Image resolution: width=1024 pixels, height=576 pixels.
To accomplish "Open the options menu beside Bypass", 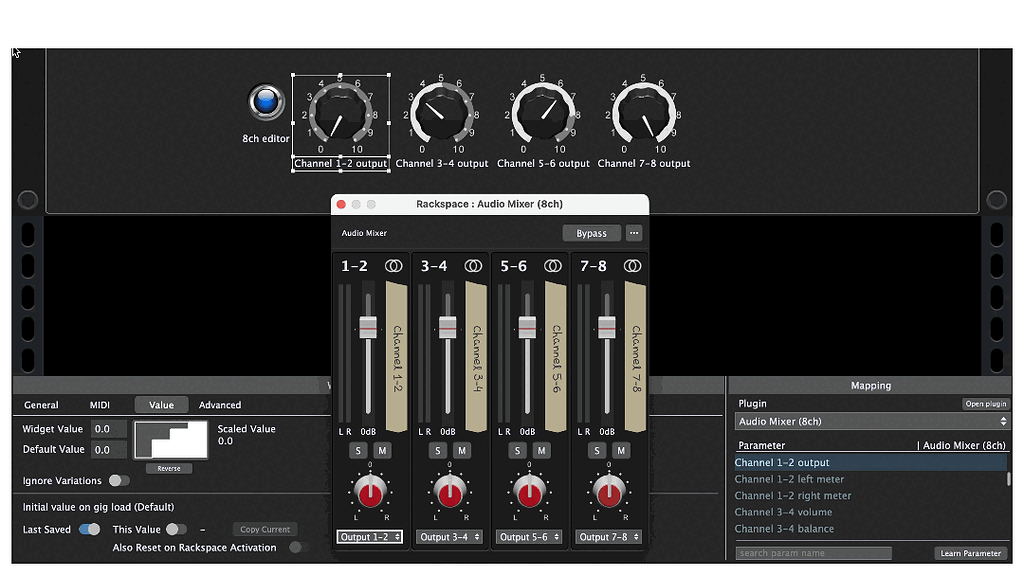I will (x=634, y=233).
